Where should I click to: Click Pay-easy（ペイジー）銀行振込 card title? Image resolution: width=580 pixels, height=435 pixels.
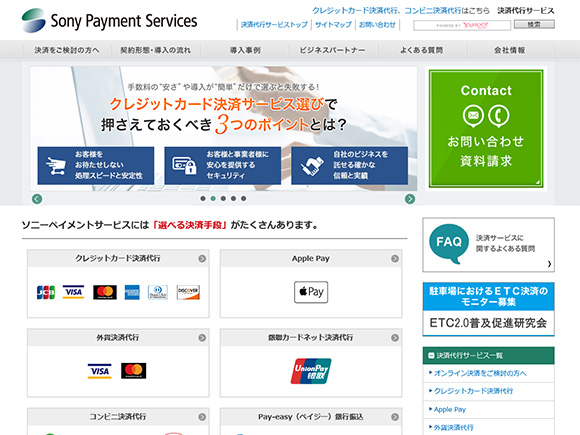pos(311,417)
